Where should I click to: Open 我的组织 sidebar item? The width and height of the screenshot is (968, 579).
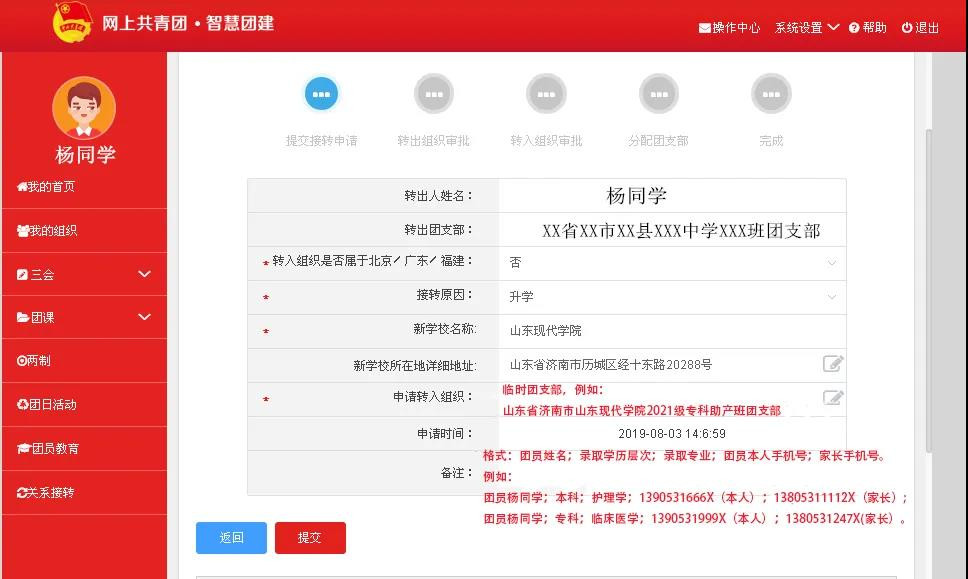pos(84,231)
